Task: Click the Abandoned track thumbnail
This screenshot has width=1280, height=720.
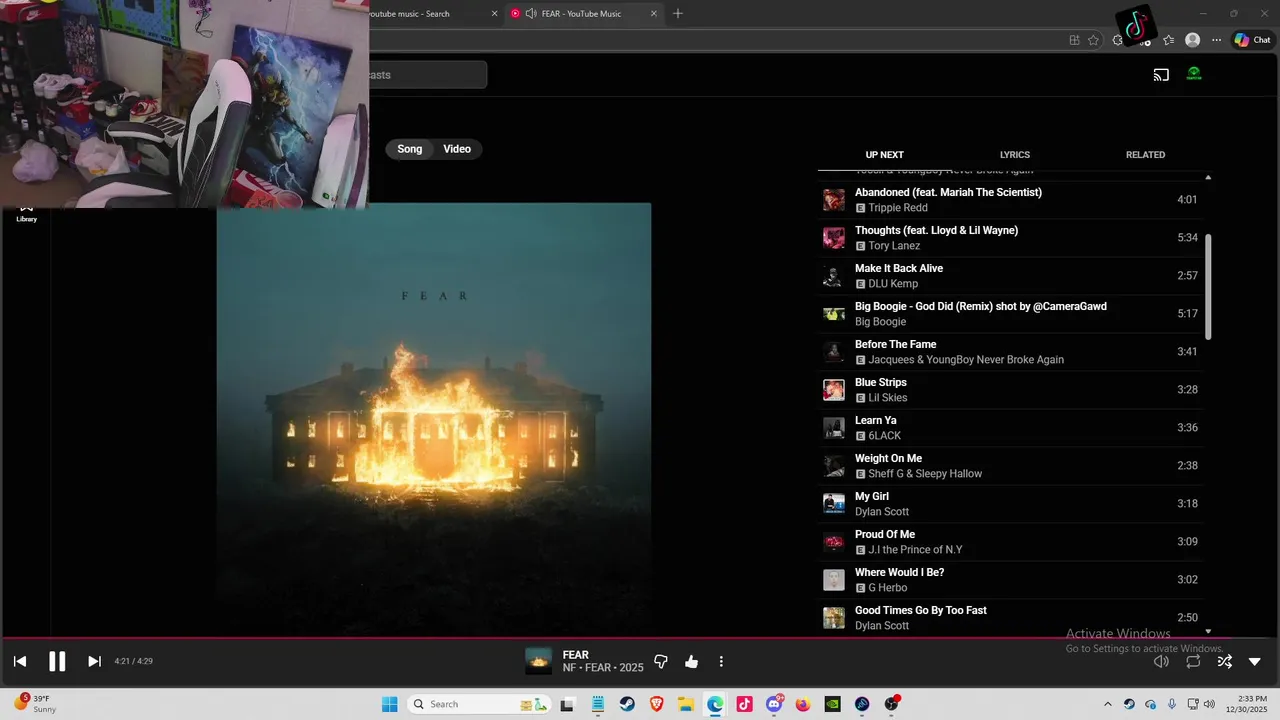Action: (x=834, y=200)
